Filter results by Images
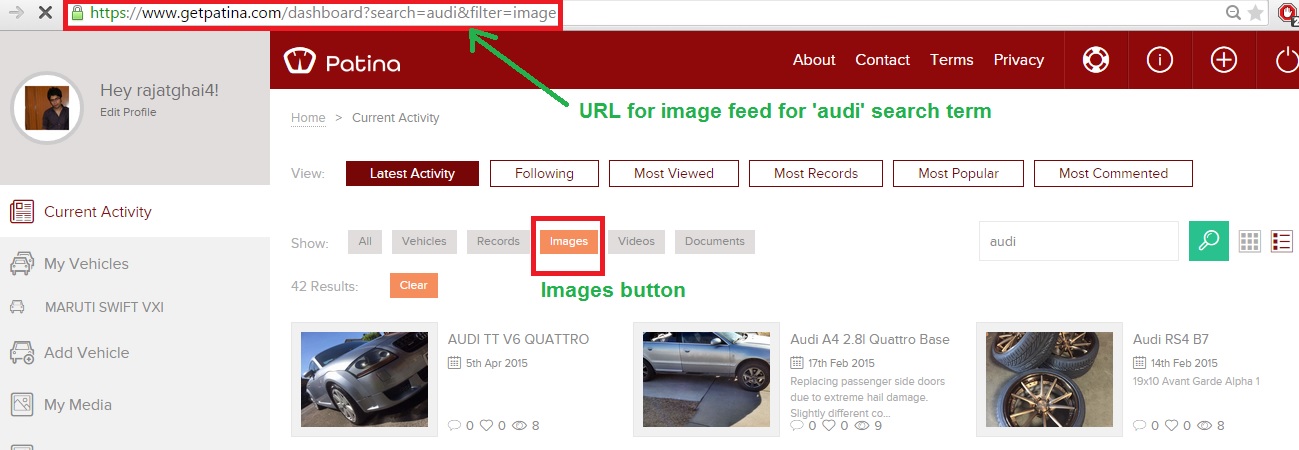The image size is (1299, 450). pos(568,241)
